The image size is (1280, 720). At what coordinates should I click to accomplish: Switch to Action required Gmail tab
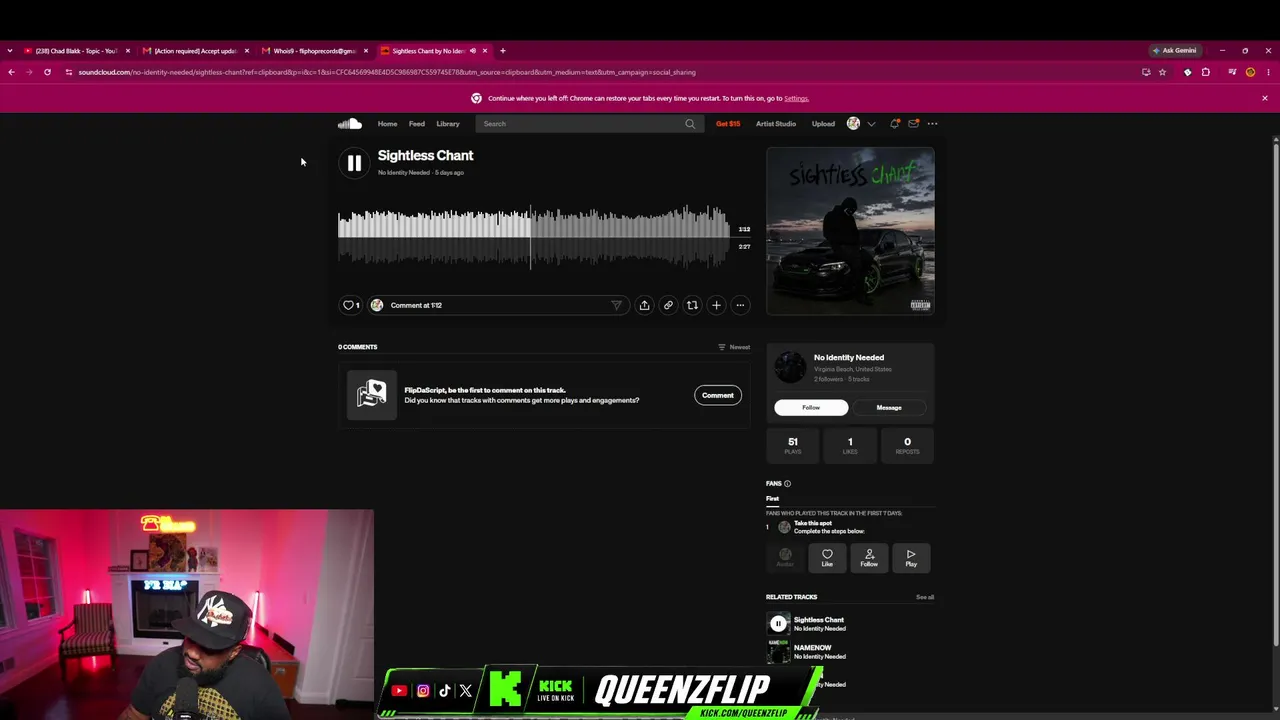pos(195,51)
